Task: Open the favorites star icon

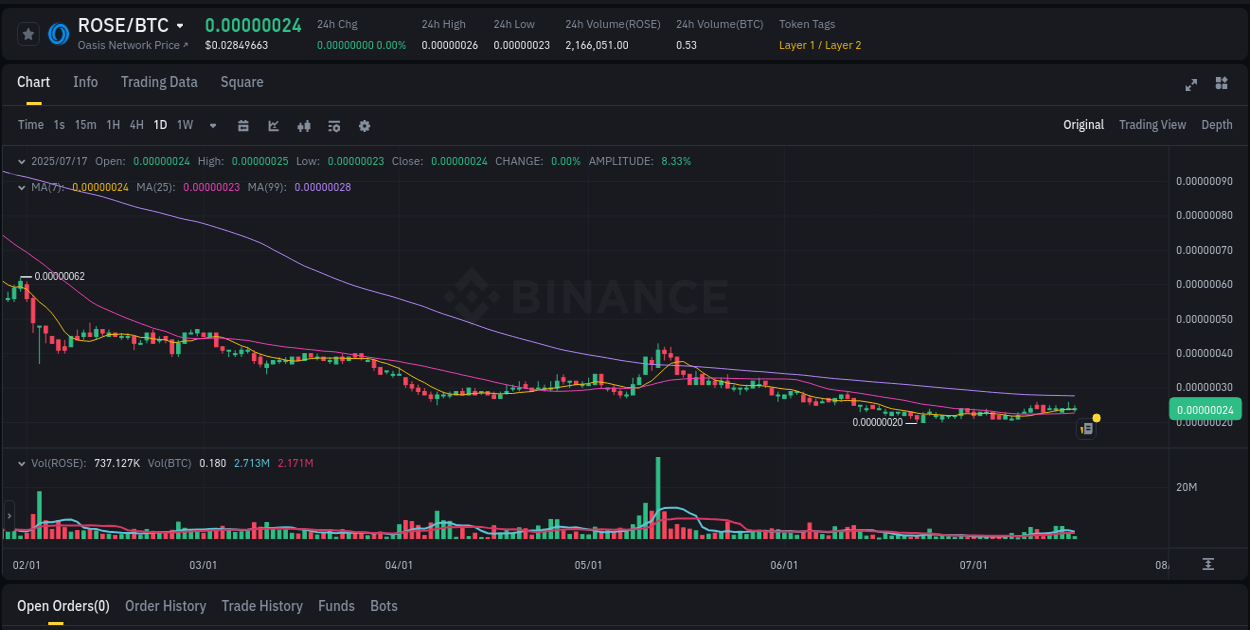Action: click(28, 33)
